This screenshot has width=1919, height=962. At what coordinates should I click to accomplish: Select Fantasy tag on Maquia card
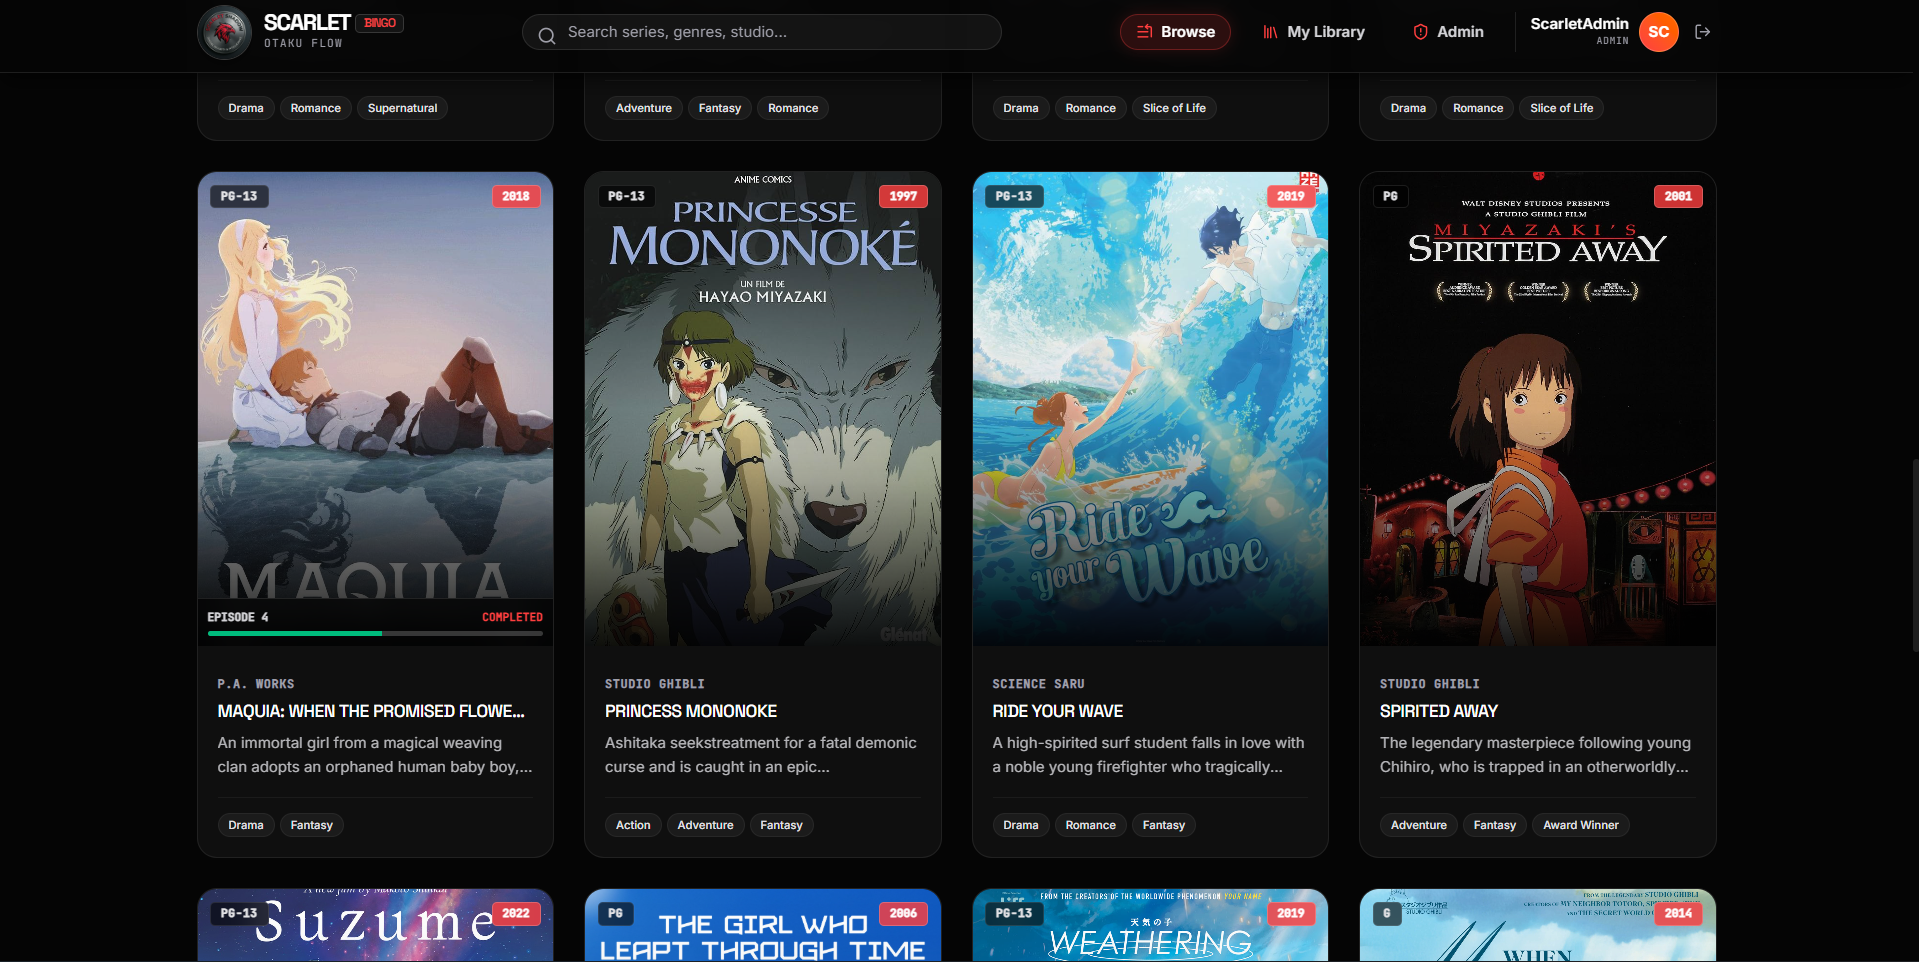click(311, 825)
